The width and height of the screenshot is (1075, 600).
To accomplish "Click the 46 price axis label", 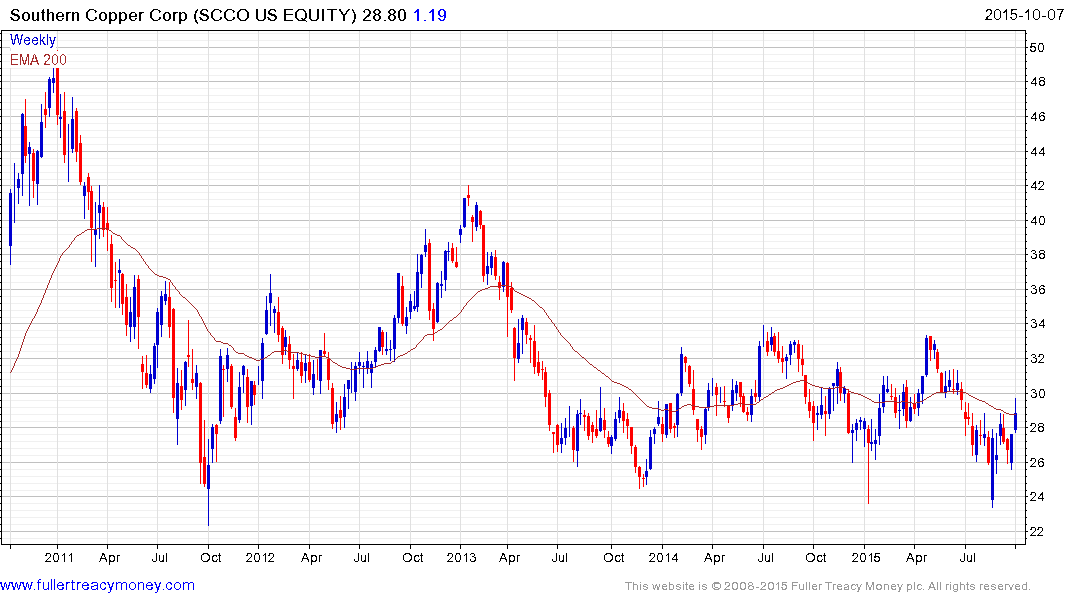I will [x=1037, y=117].
